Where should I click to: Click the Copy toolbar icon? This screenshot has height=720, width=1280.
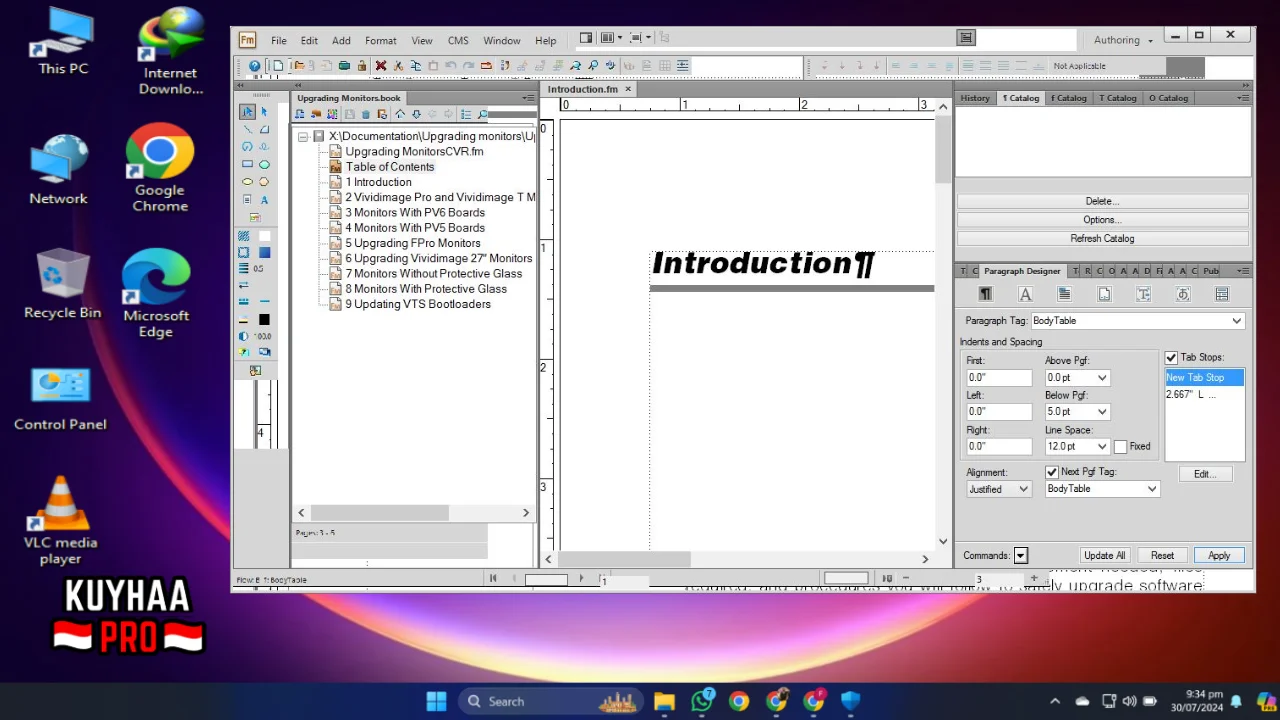pyautogui.click(x=416, y=66)
